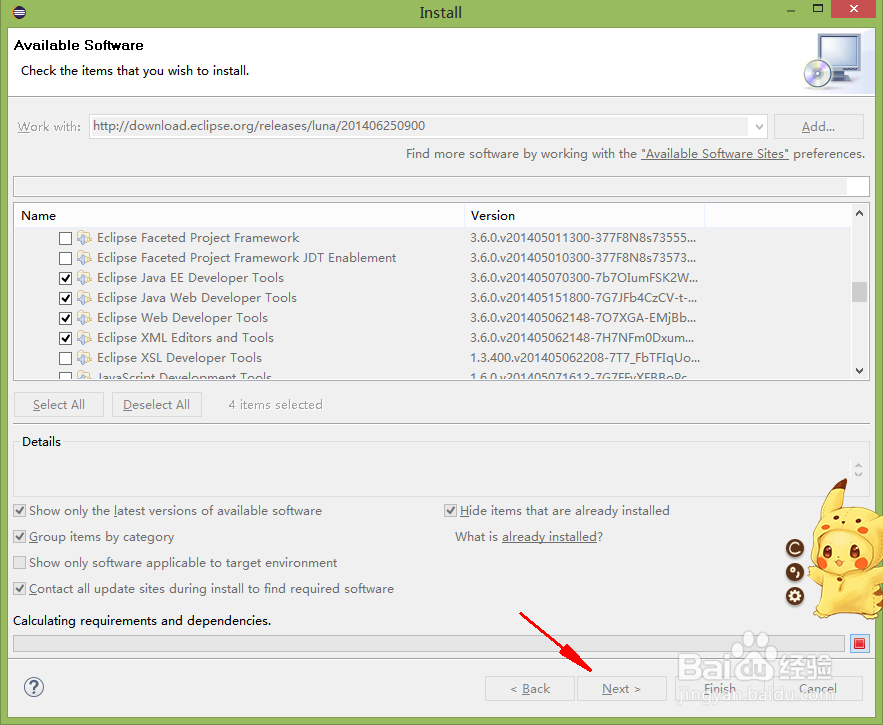The image size is (883, 725).
Task: Click the progress bar of dependency calculation
Action: coord(429,643)
